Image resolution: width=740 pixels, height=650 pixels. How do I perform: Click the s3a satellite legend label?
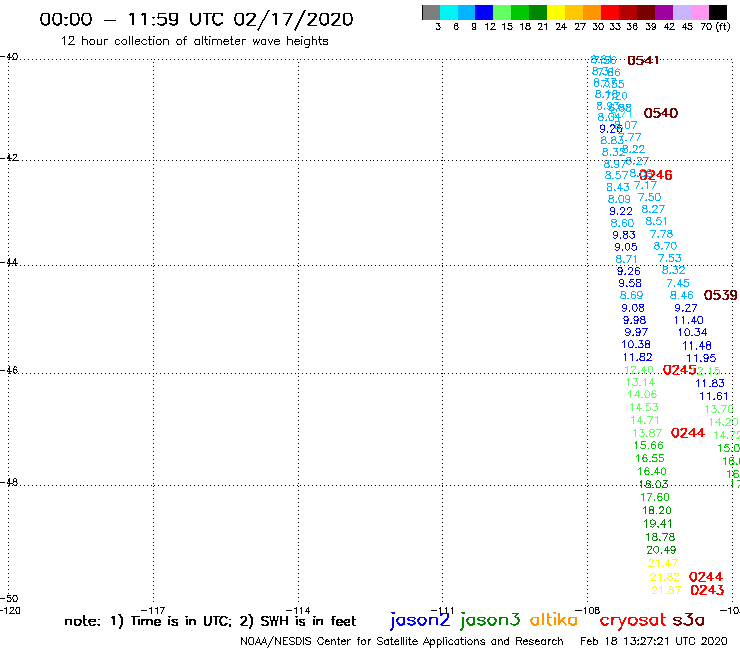689,620
